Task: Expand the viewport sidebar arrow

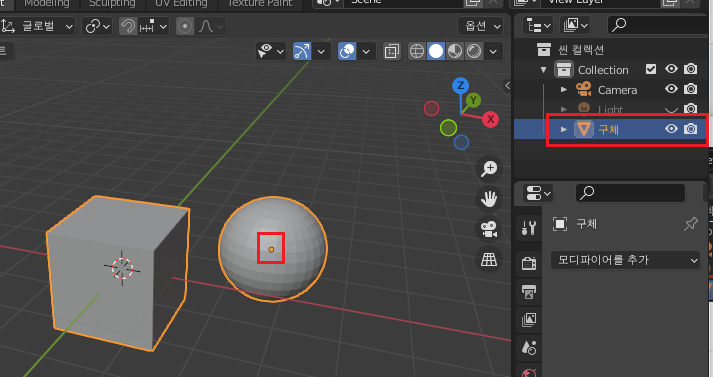Action: 507,85
